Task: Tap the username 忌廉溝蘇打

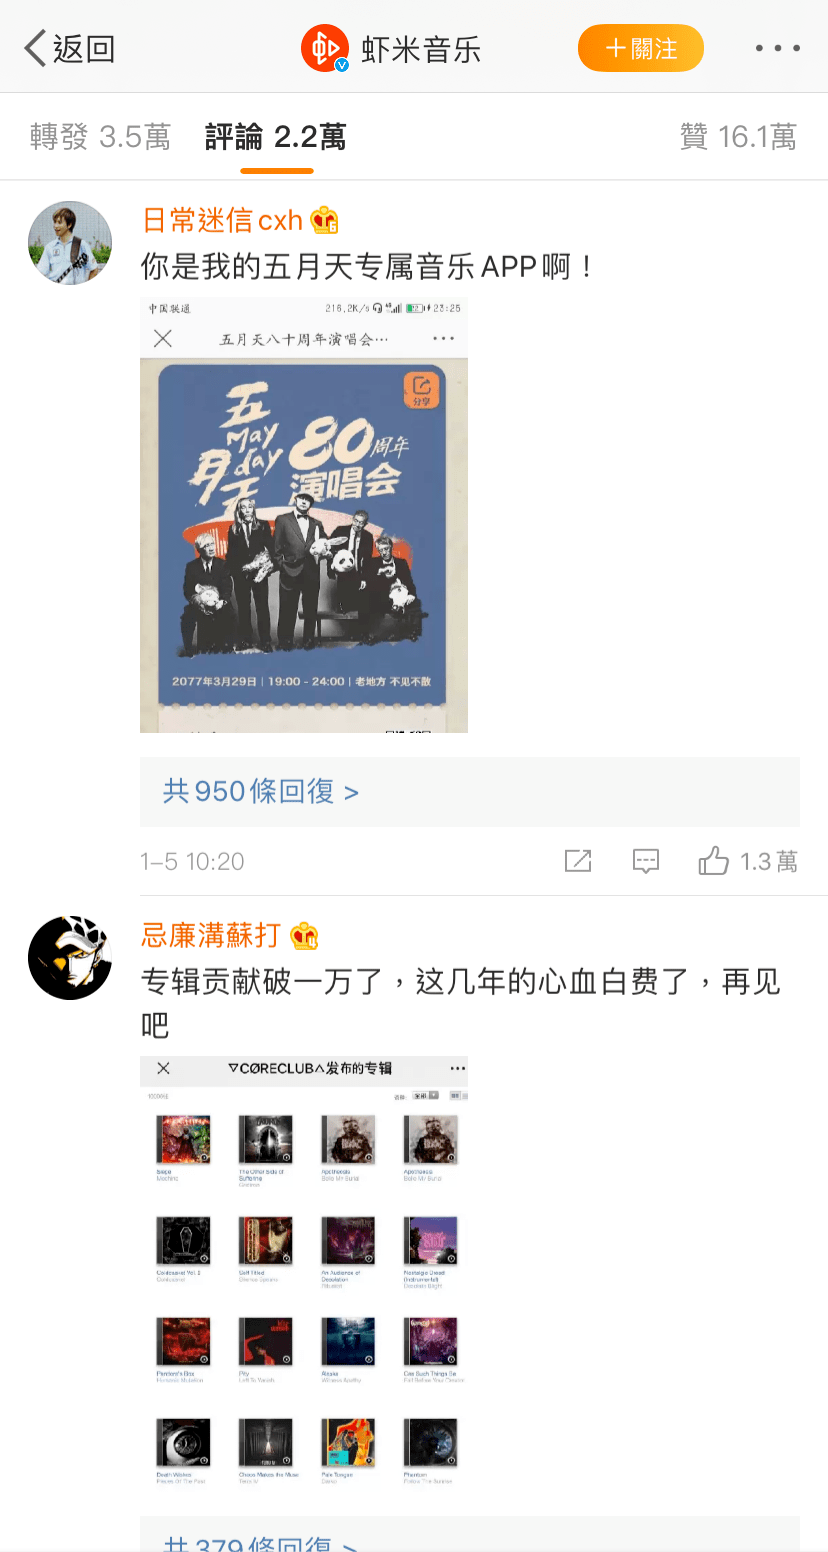Action: [x=211, y=936]
